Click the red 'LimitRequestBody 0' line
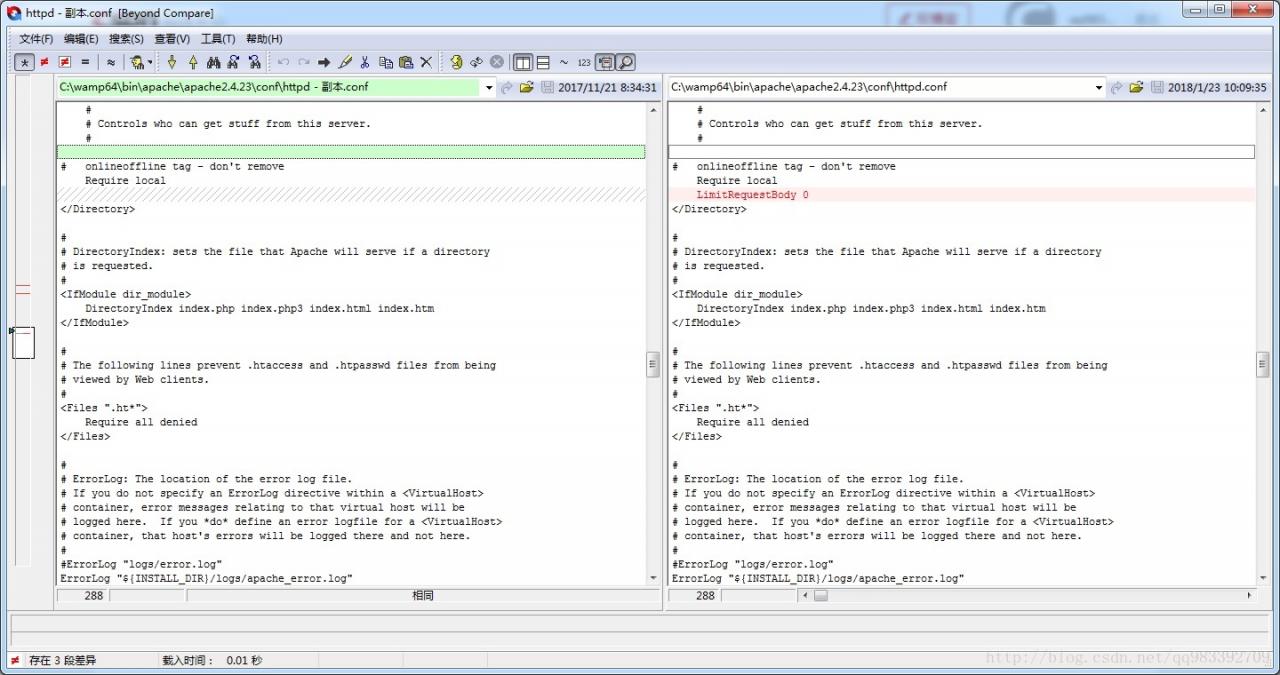The height and width of the screenshot is (675, 1280). 752,195
